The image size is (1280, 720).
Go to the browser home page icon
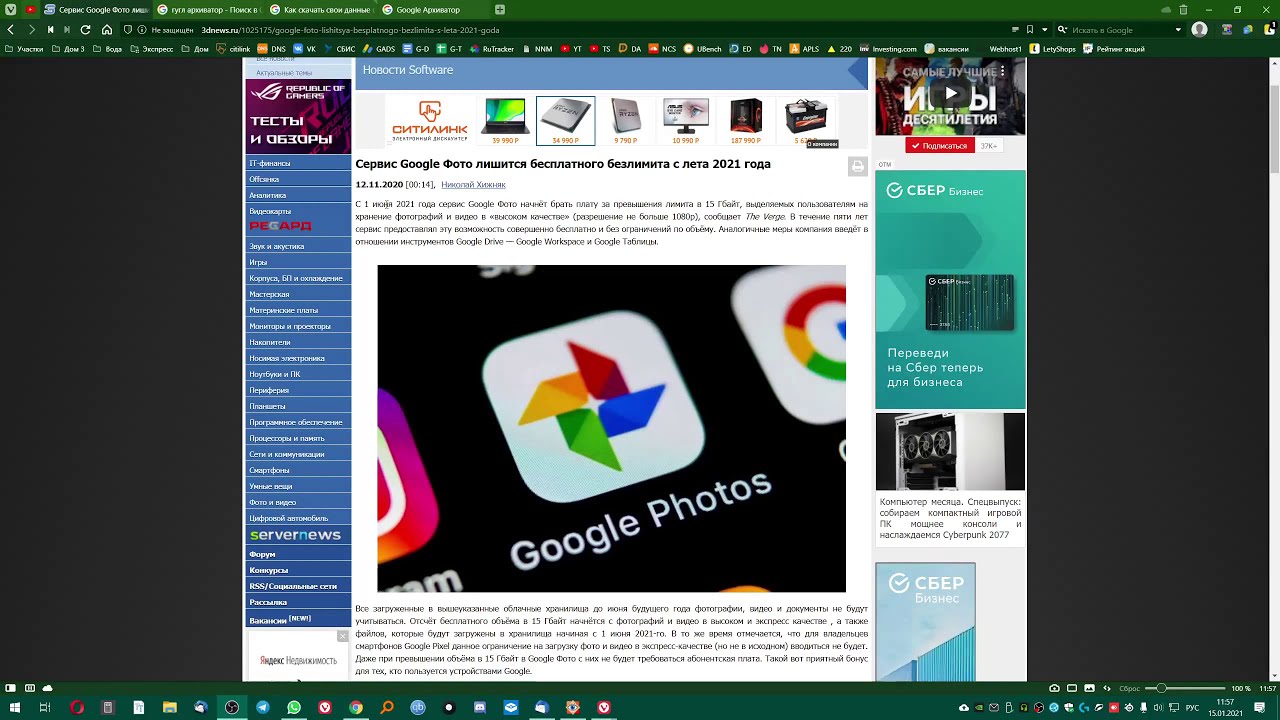[107, 30]
